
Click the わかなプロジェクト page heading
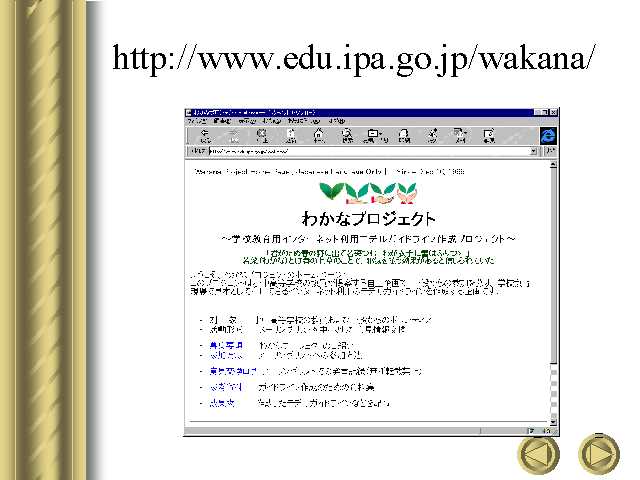tap(369, 219)
